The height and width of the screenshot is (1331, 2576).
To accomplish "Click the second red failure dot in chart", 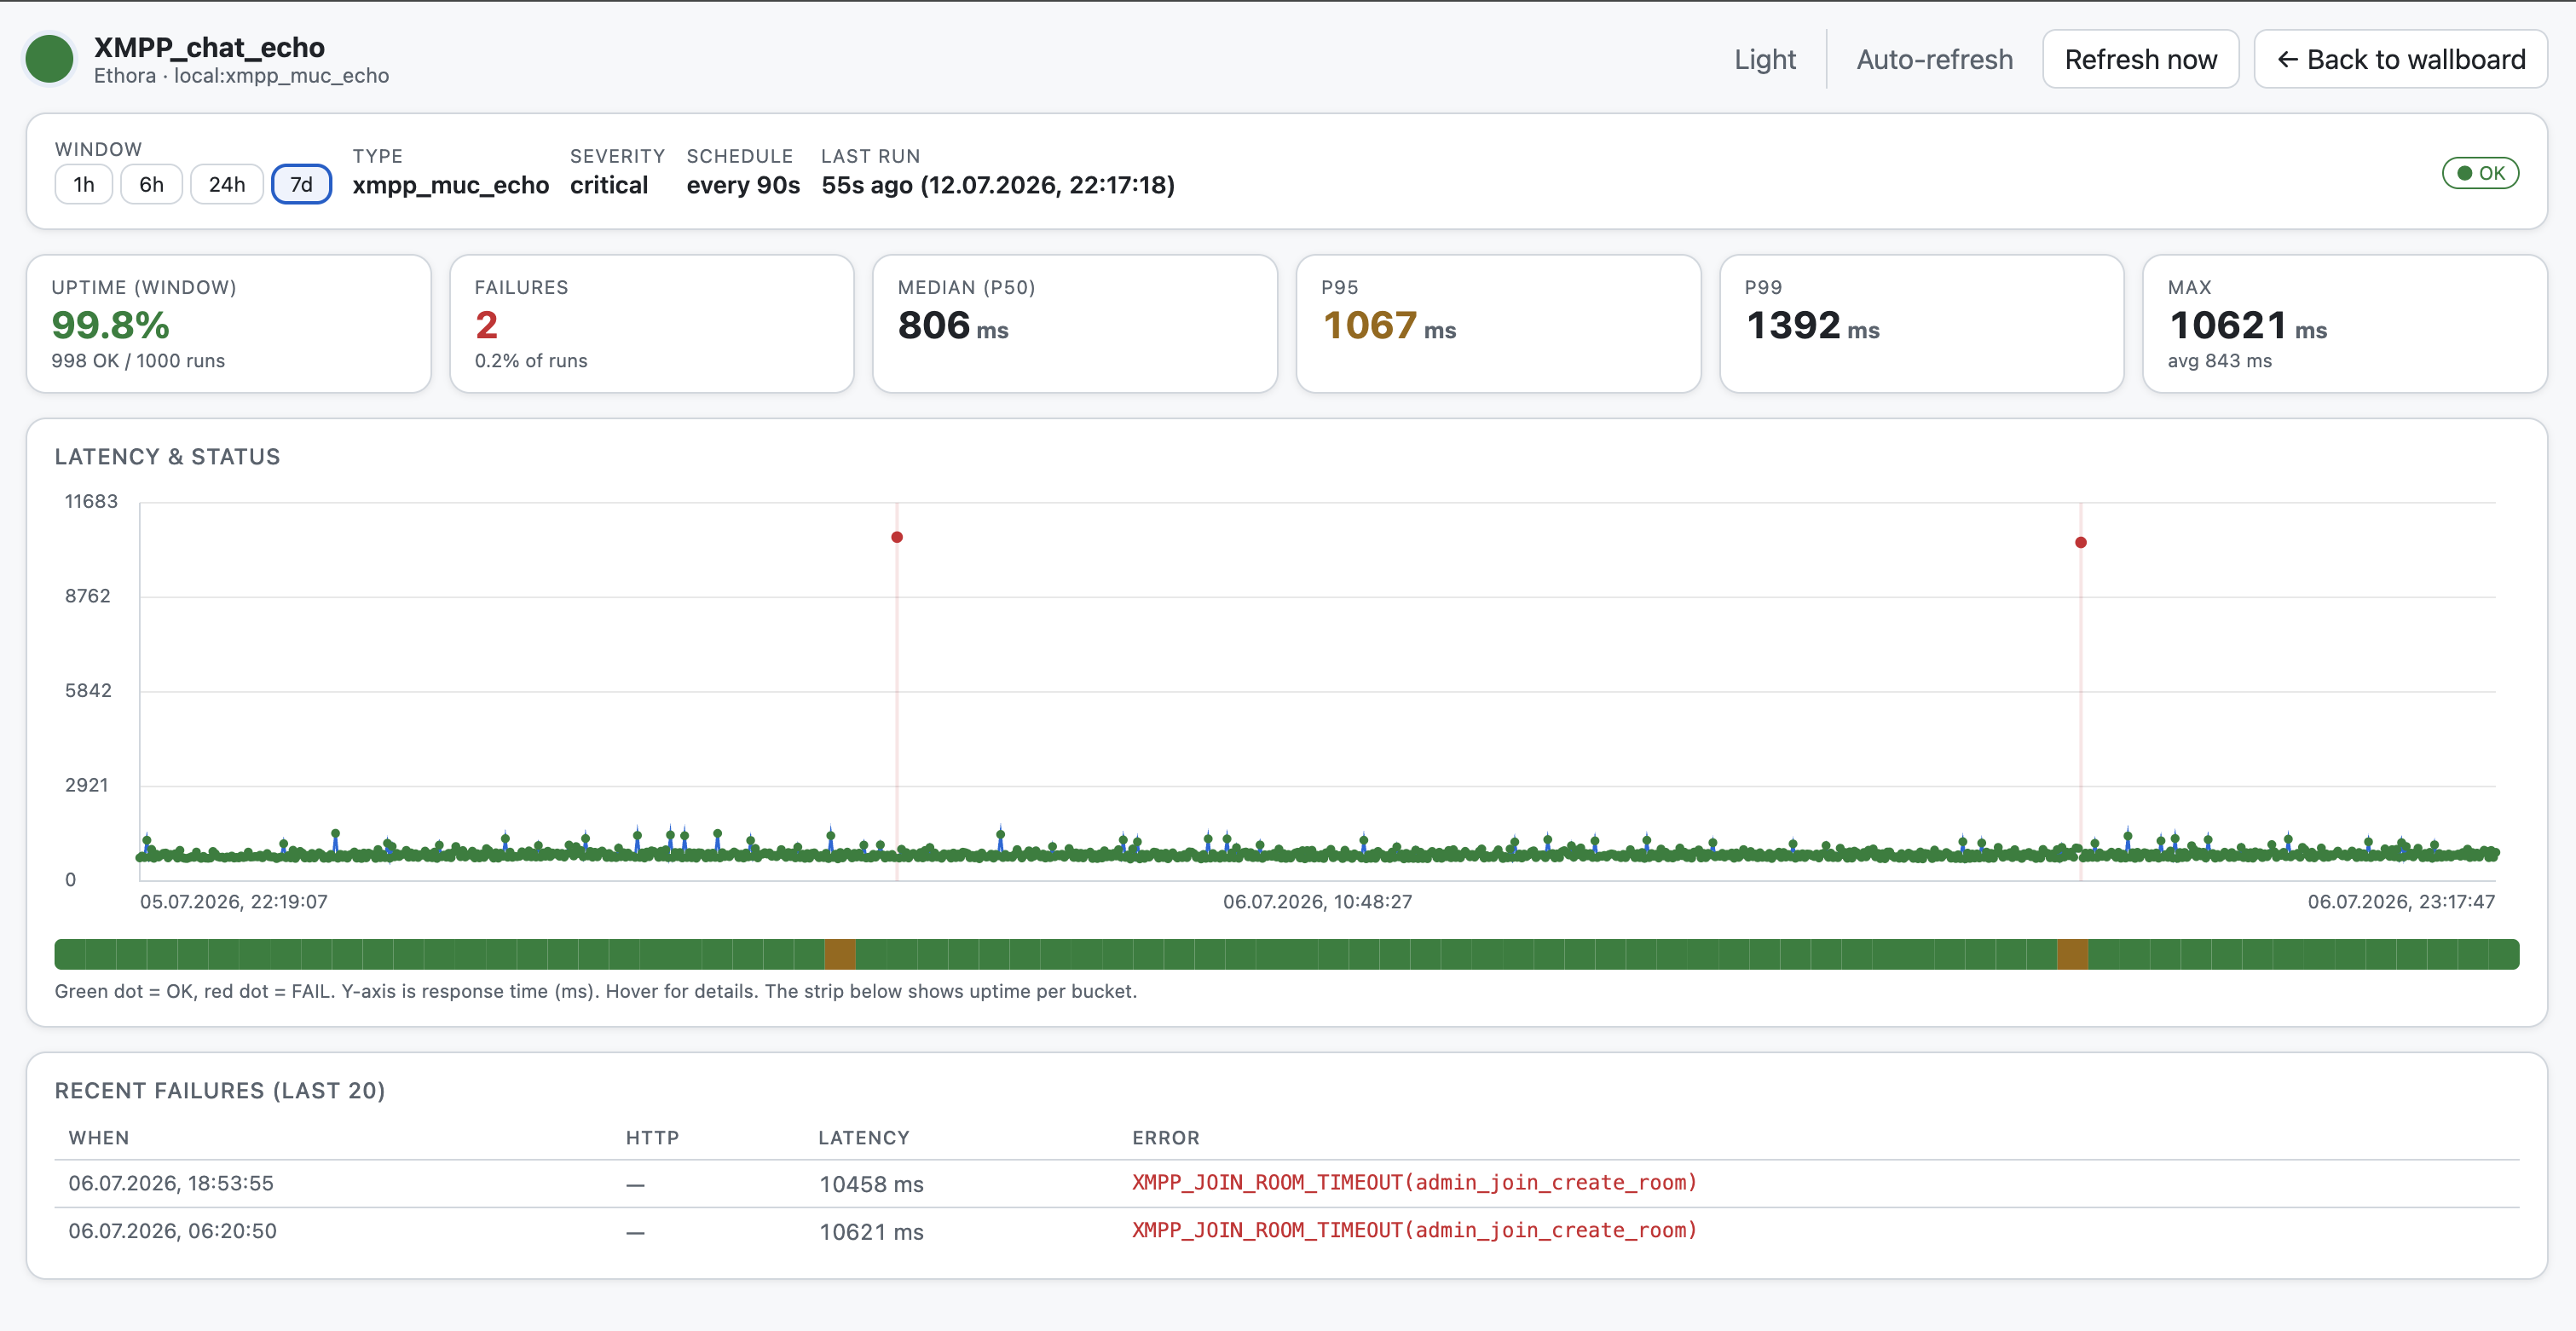I will [x=2080, y=542].
